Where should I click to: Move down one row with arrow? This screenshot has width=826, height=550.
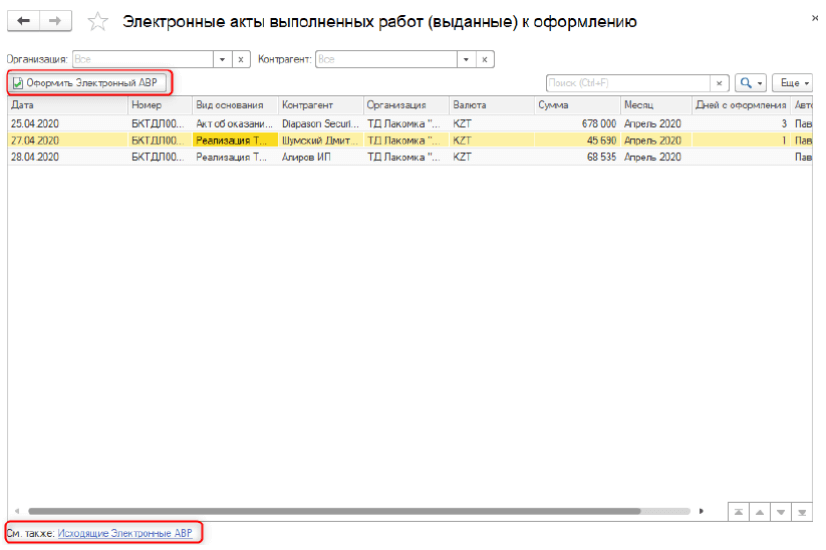tap(782, 512)
